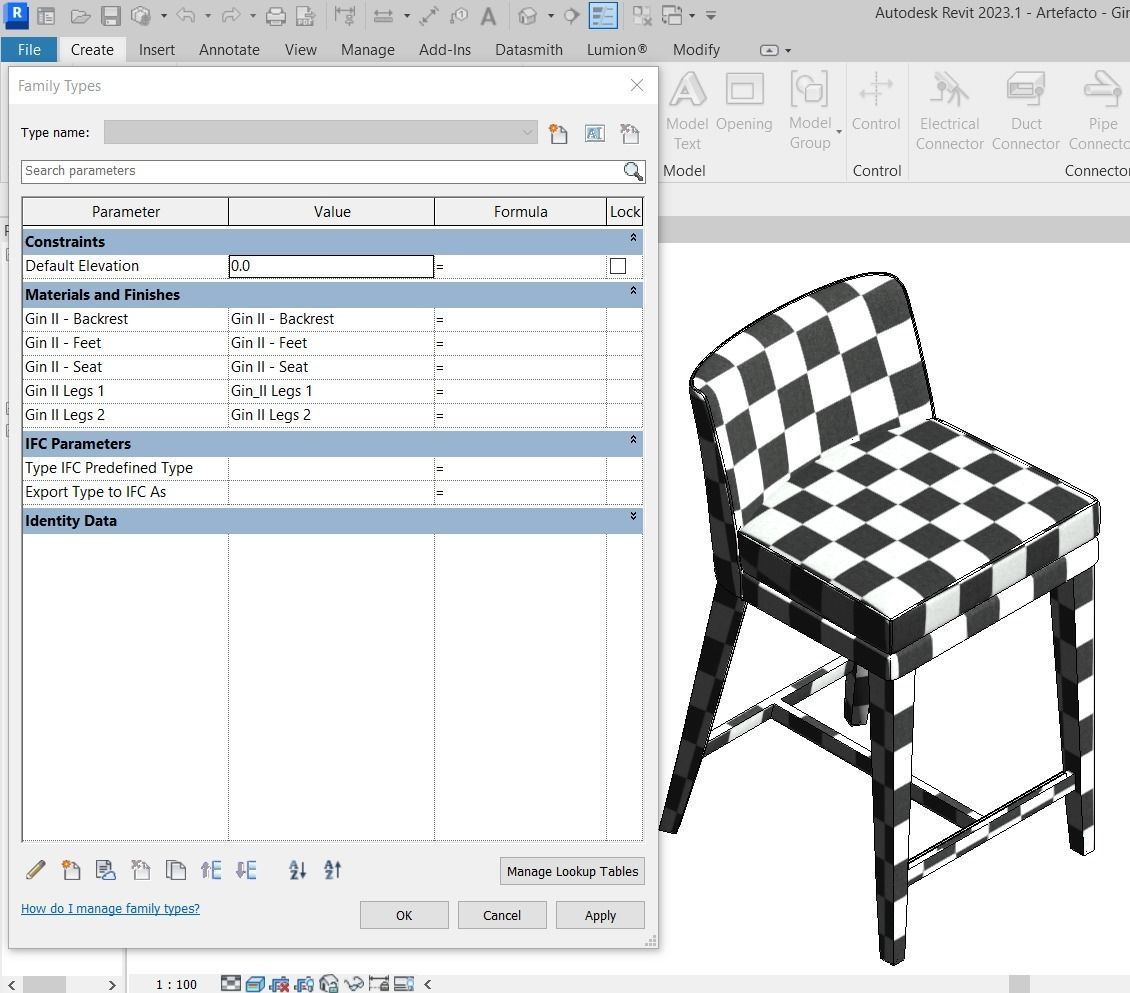Image resolution: width=1130 pixels, height=993 pixels.
Task: Sort parameters in descending order
Action: coord(332,870)
